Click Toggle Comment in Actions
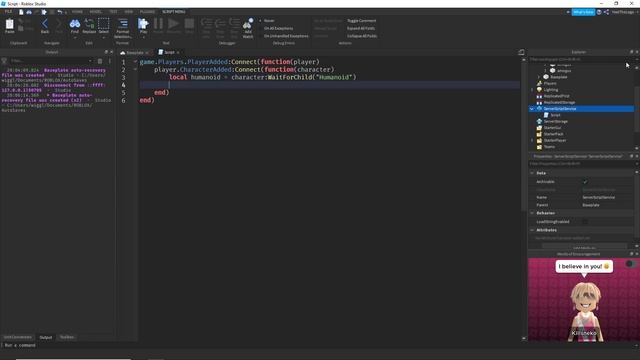Screen dimensions: 640x360 [362, 20]
